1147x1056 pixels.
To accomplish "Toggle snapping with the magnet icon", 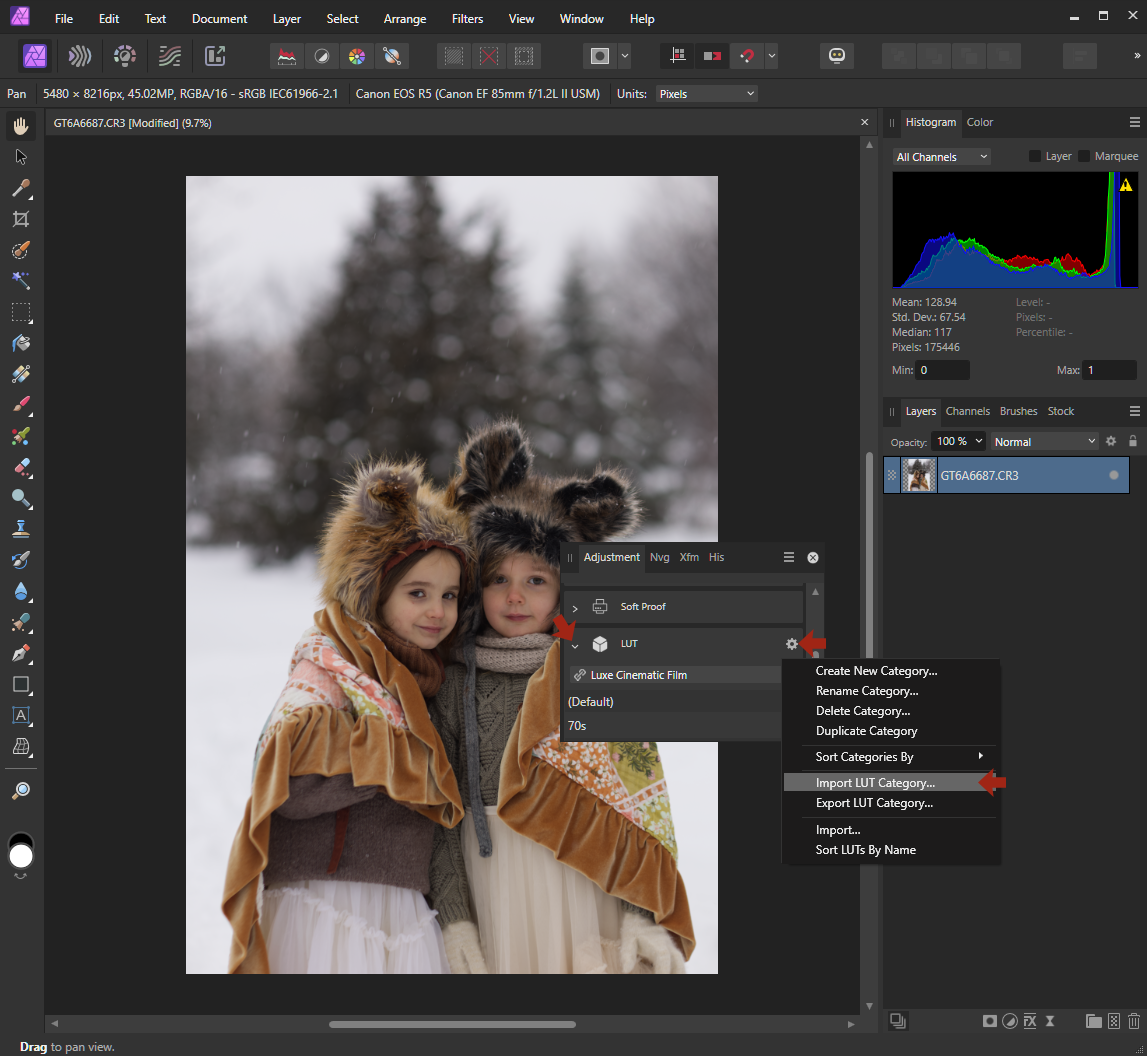I will [x=748, y=56].
